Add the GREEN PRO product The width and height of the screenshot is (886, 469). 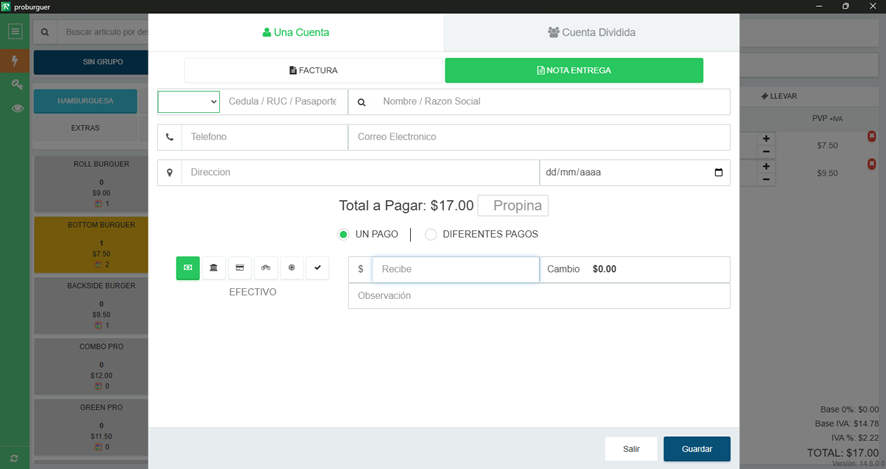(91, 427)
